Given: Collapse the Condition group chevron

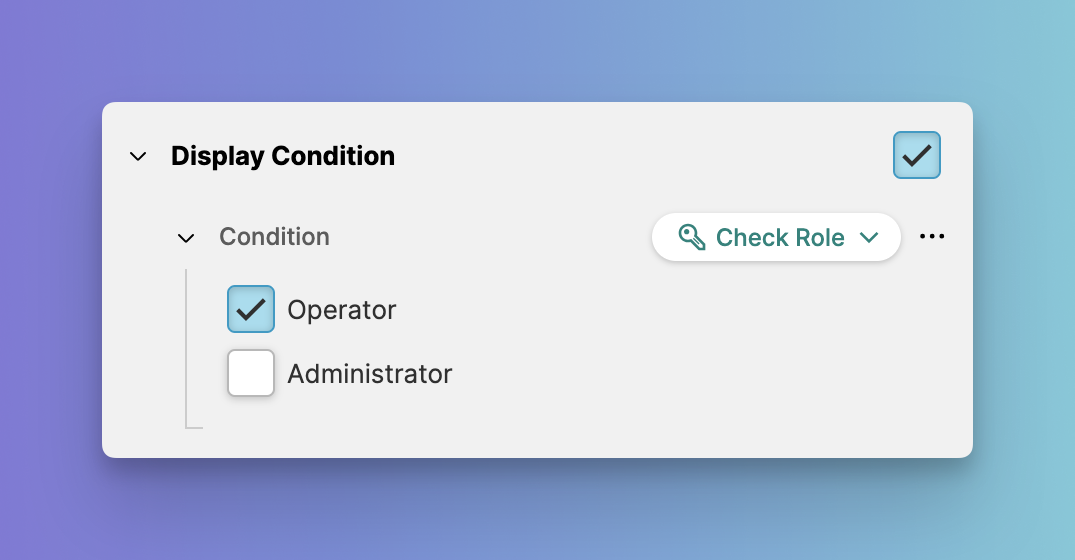Looking at the screenshot, I should (x=186, y=238).
